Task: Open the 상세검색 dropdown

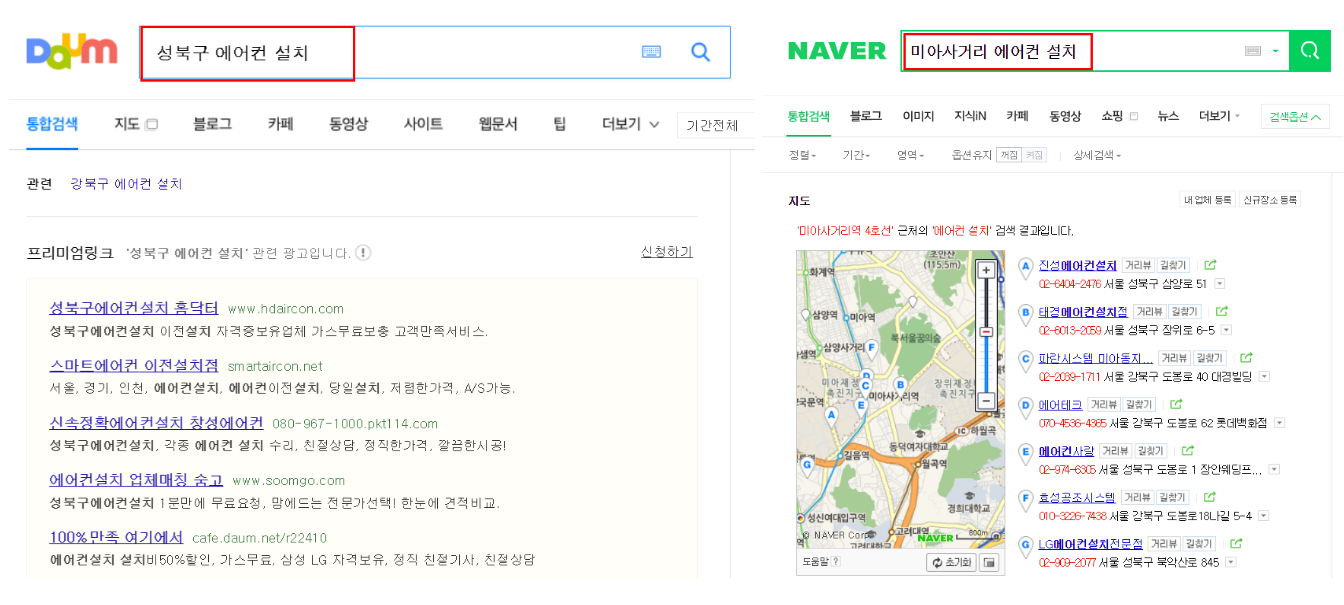Action: (1097, 155)
